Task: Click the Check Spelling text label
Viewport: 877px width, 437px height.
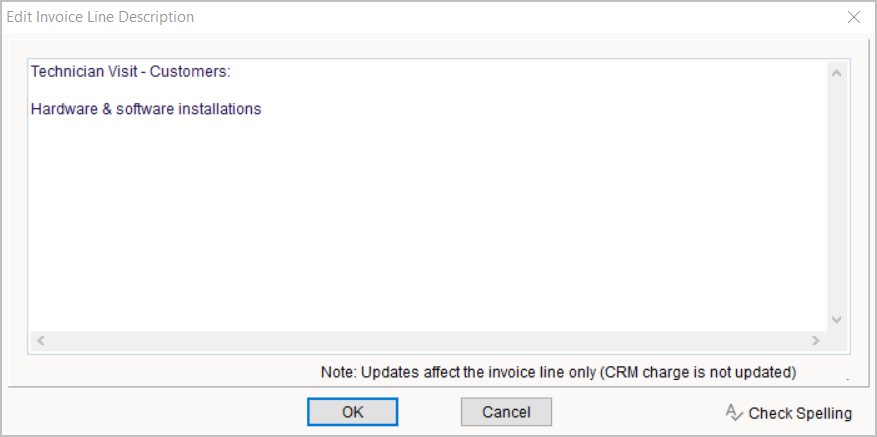Action: 800,413
